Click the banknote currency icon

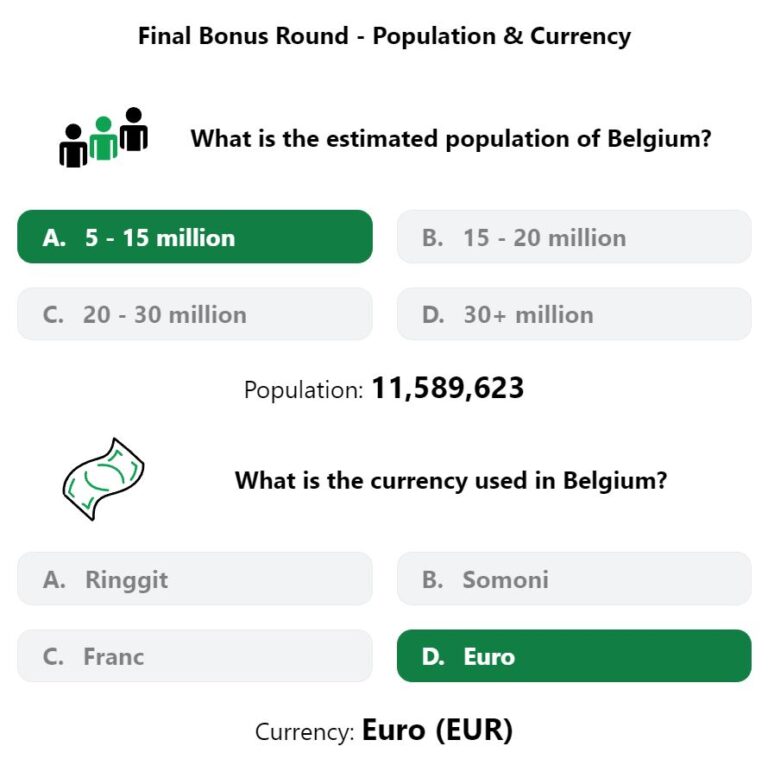103,479
